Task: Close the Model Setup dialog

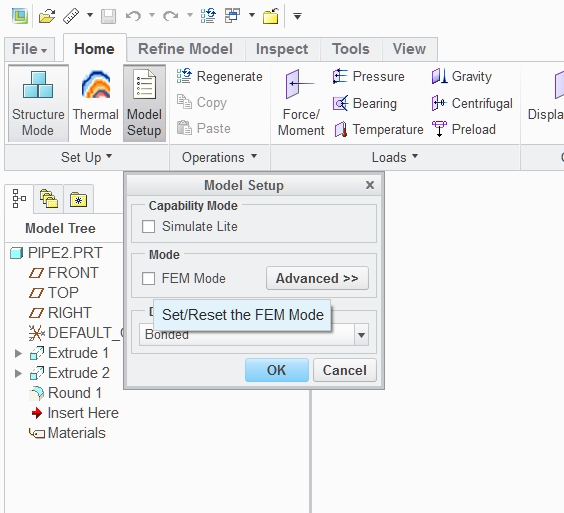Action: 370,185
